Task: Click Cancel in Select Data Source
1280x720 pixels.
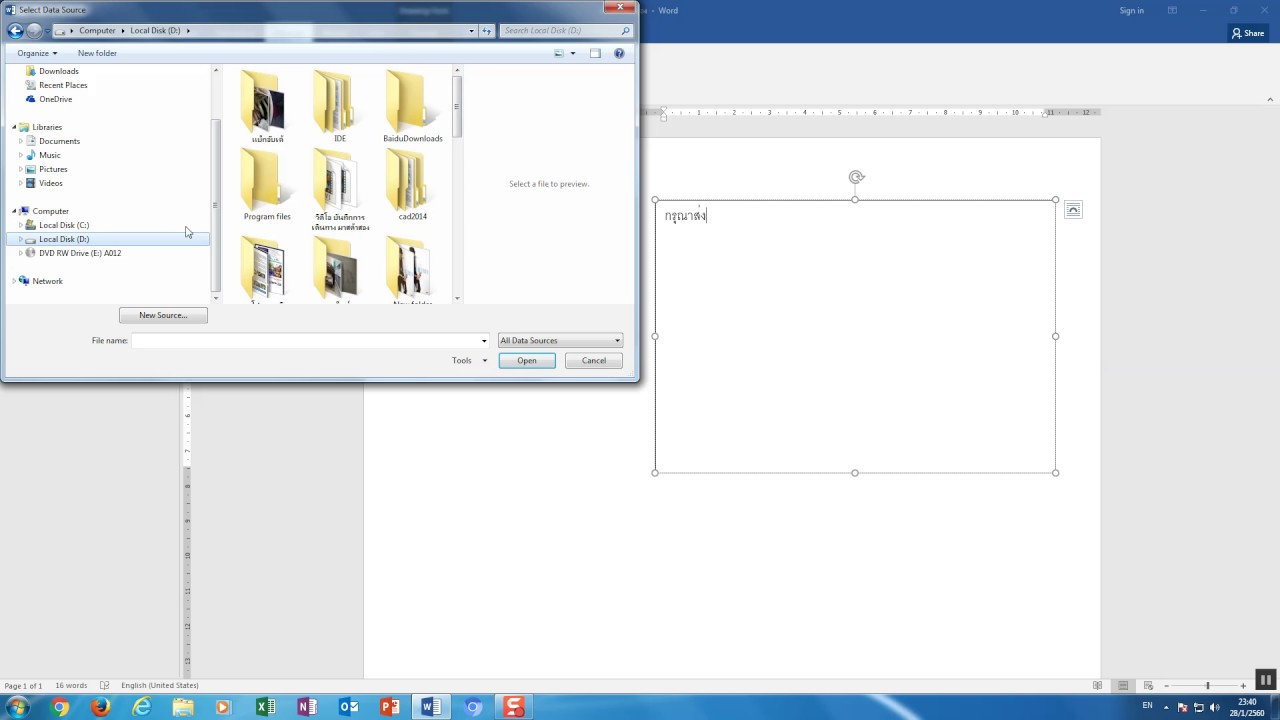Action: tap(594, 360)
